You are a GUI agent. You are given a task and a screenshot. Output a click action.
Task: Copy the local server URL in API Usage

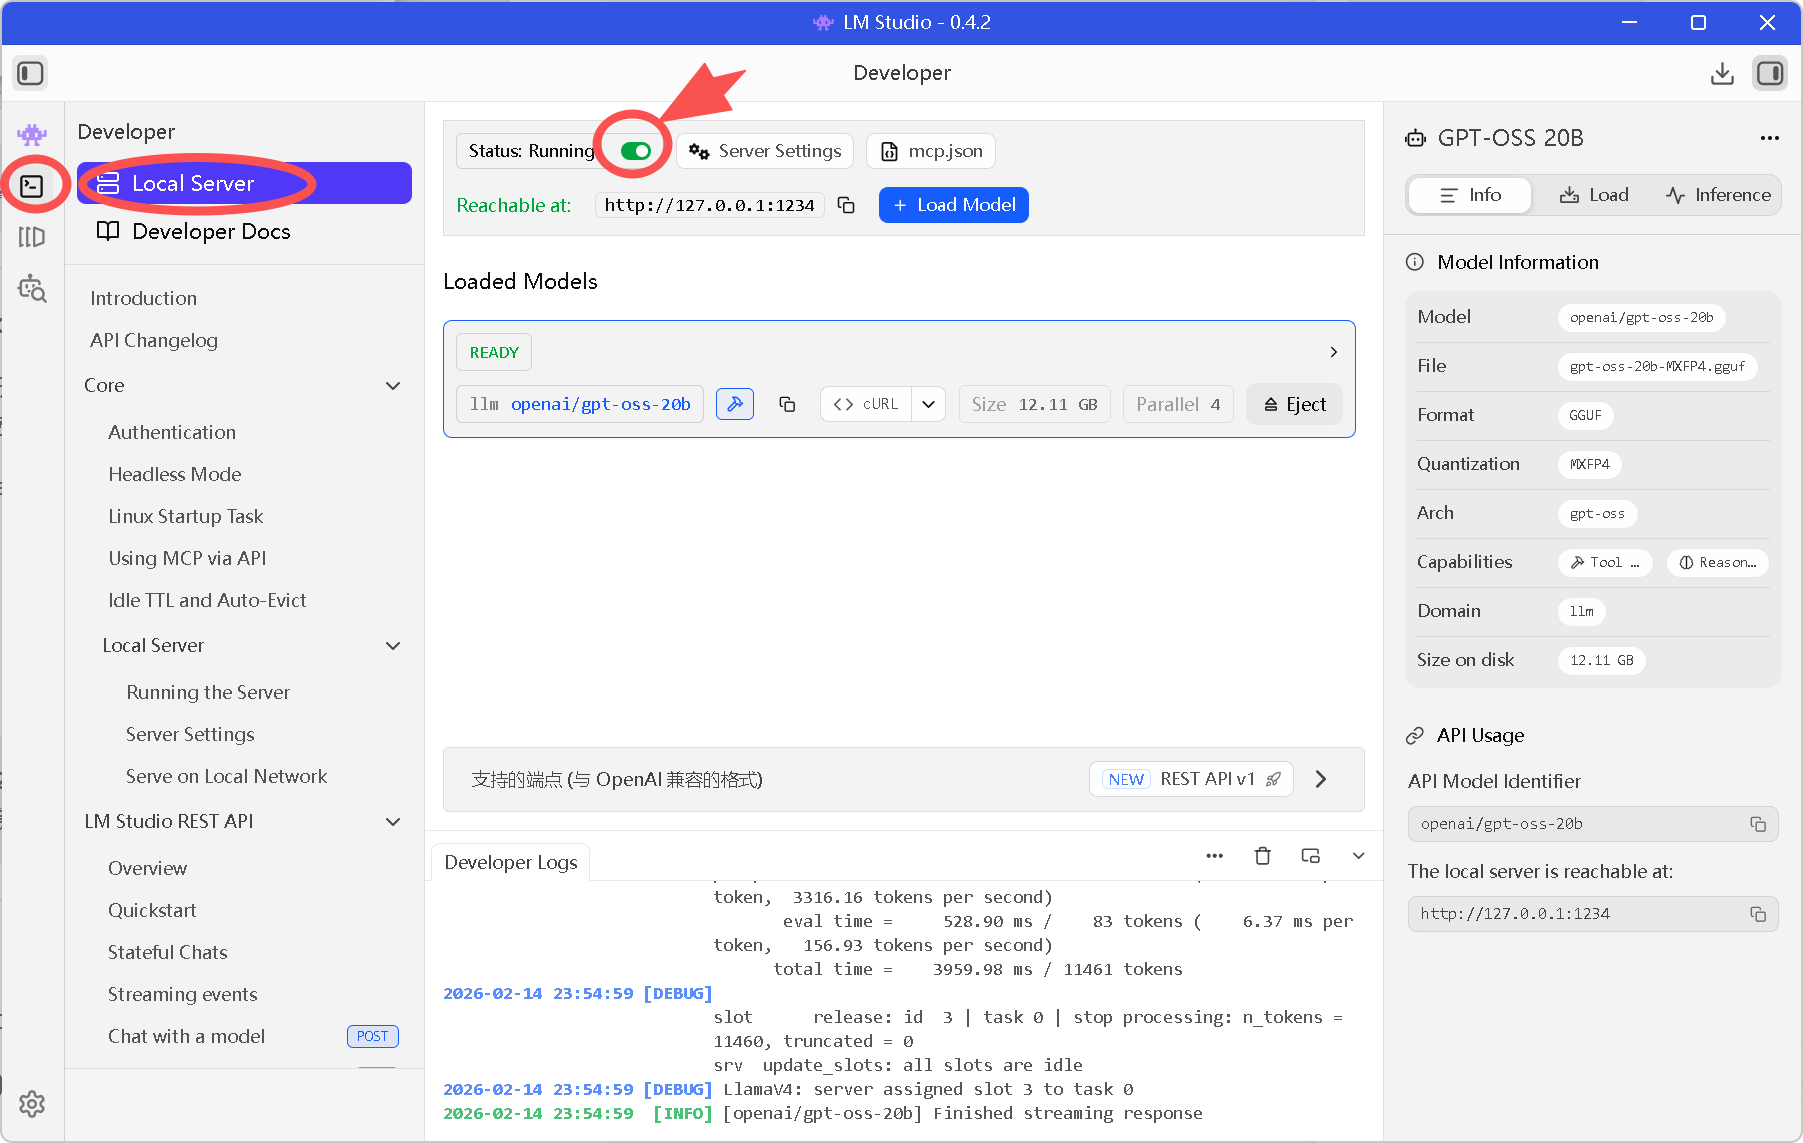point(1758,914)
